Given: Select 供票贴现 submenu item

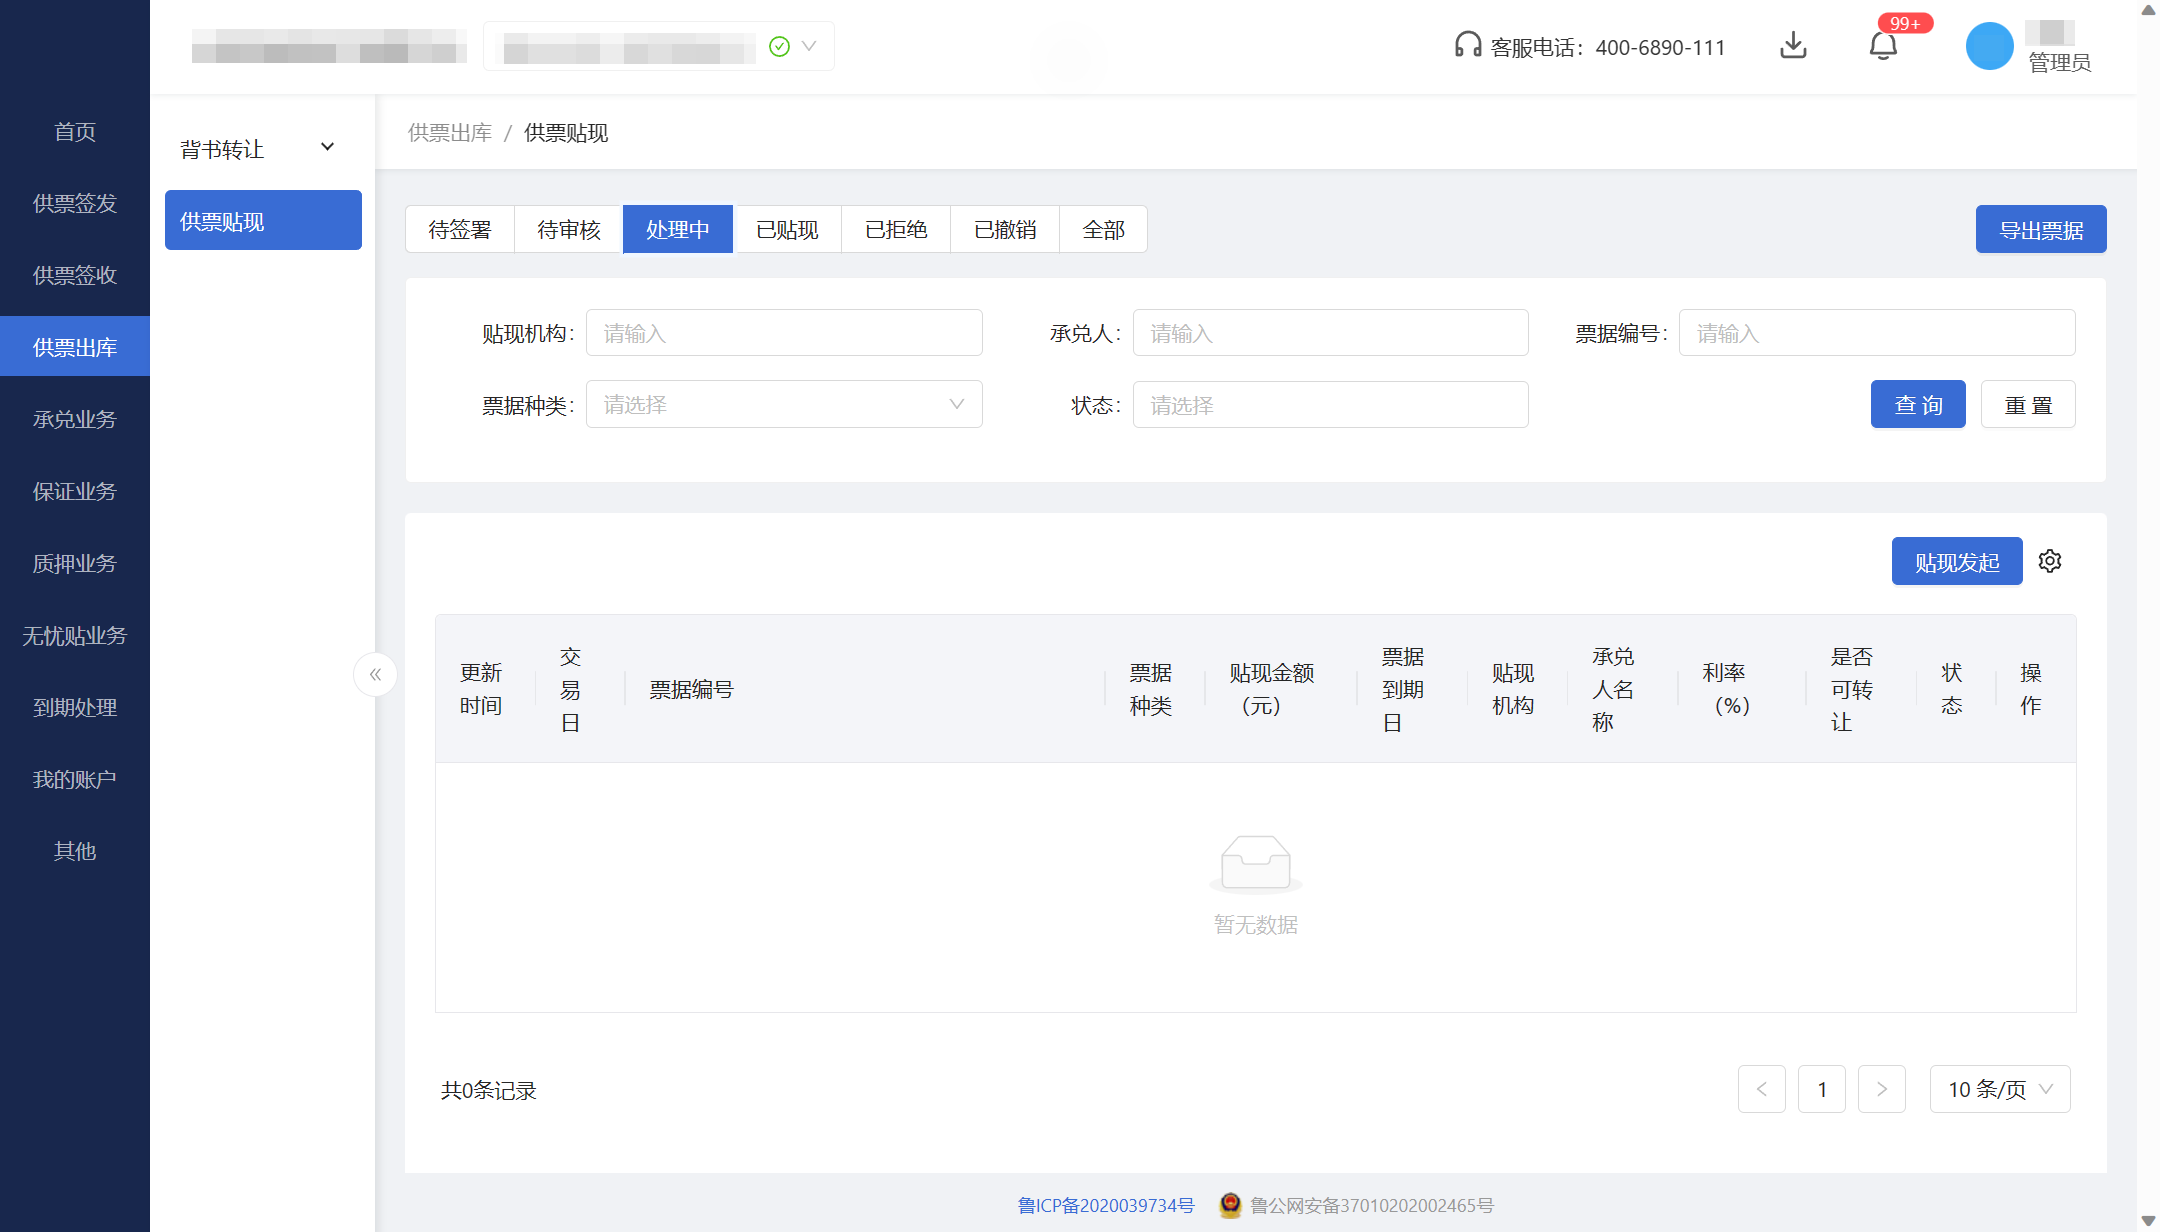Looking at the screenshot, I should tap(263, 220).
